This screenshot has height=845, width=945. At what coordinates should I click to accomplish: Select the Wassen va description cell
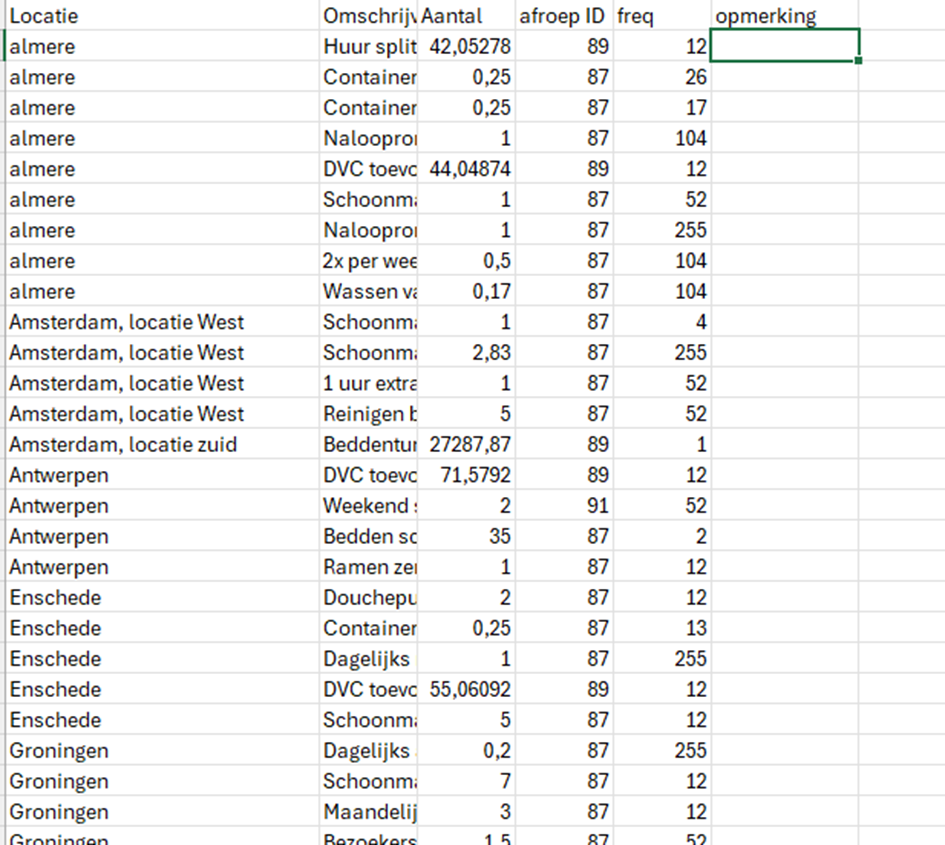(368, 291)
